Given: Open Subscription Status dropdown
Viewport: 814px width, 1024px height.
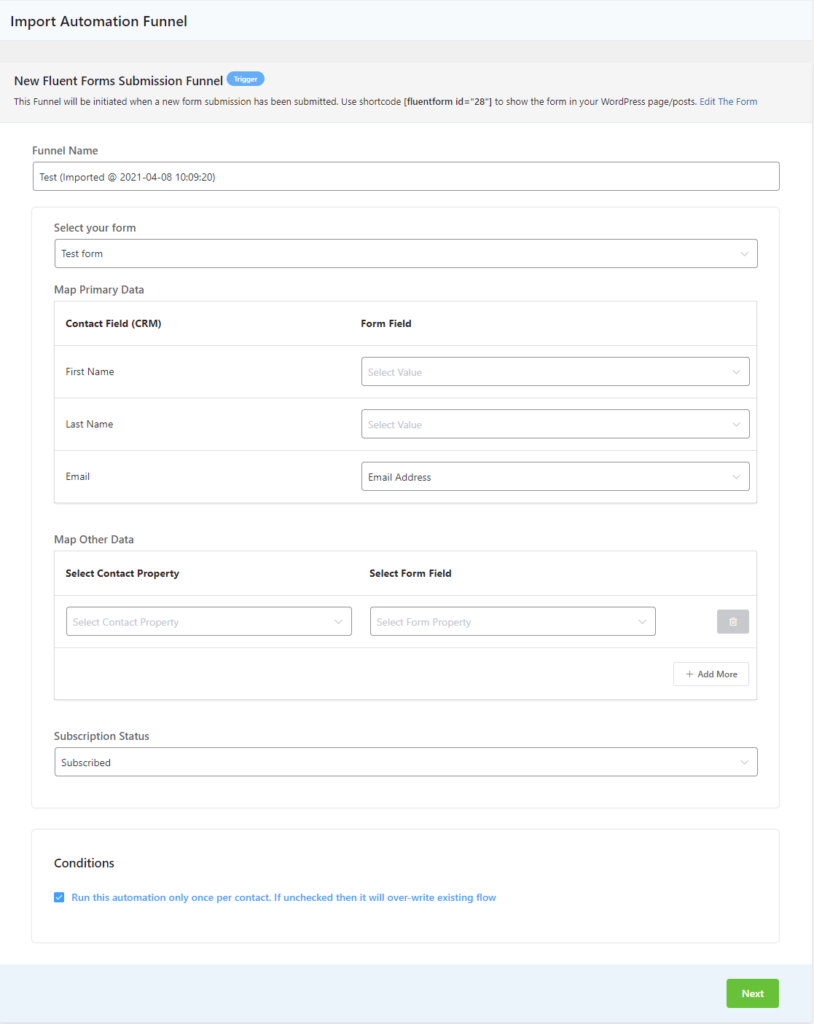Looking at the screenshot, I should point(406,762).
